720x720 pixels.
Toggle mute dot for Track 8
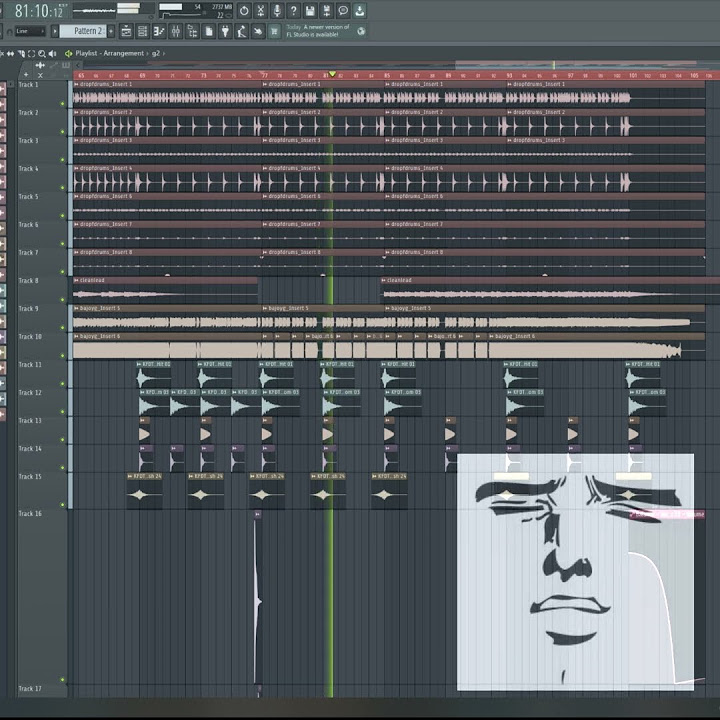click(63, 300)
